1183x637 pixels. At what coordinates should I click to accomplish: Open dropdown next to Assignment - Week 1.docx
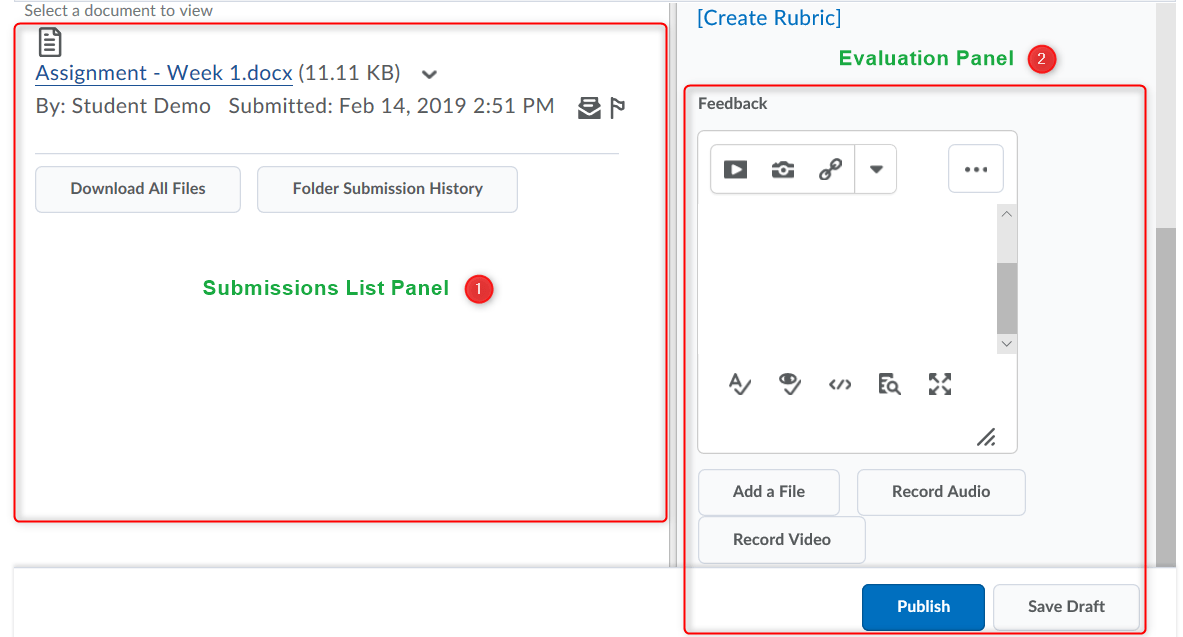pyautogui.click(x=429, y=74)
